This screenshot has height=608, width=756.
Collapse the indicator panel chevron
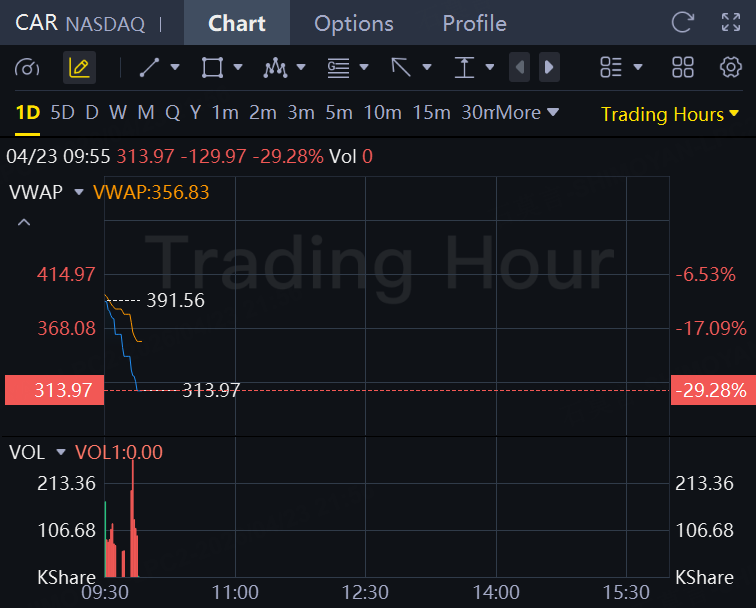click(x=24, y=222)
